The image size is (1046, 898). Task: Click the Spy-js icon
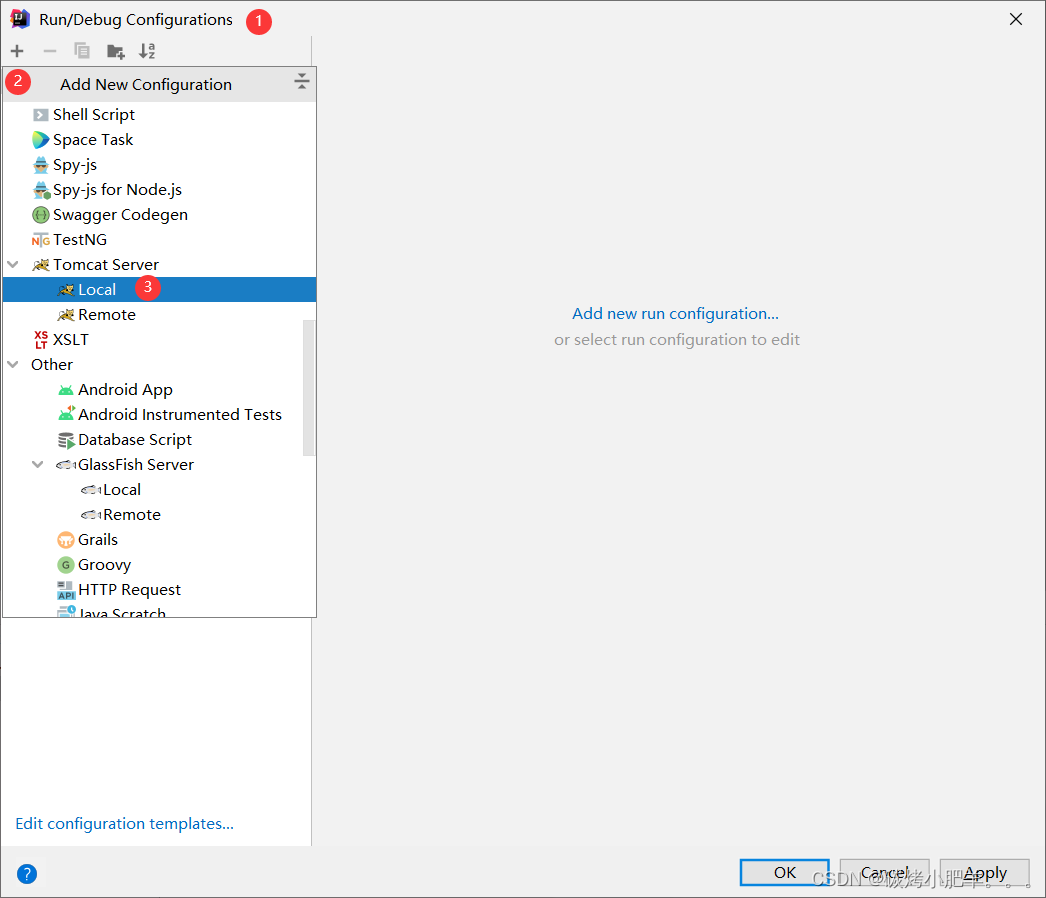pos(41,165)
